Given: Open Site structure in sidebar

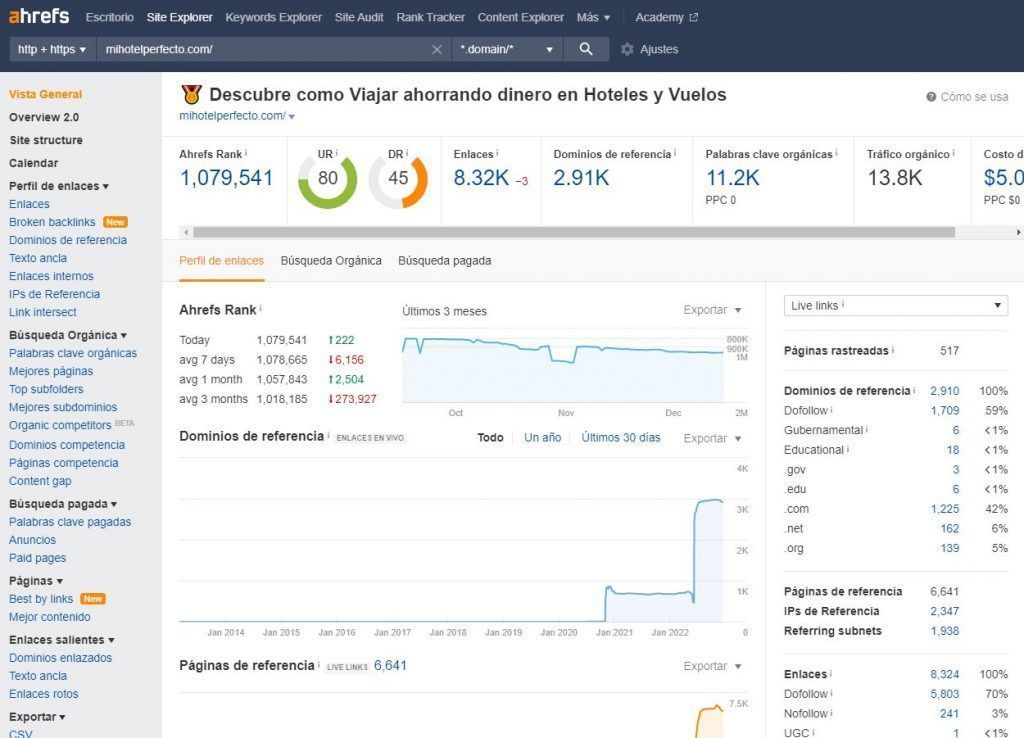Looking at the screenshot, I should click(46, 140).
